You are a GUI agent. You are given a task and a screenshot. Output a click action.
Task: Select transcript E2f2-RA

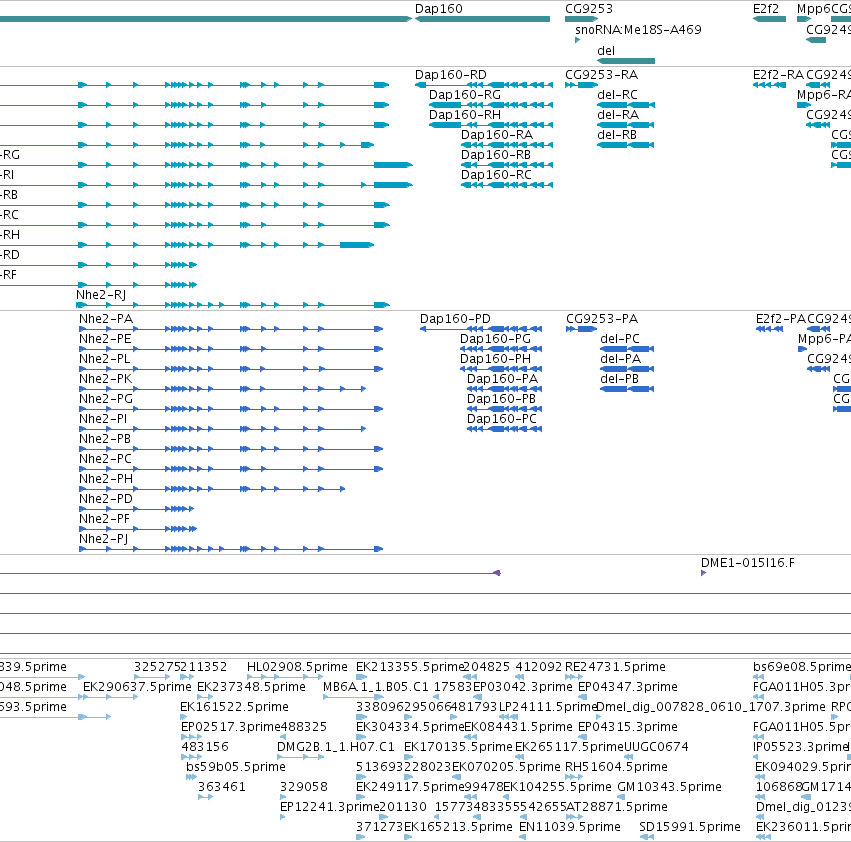778,74
